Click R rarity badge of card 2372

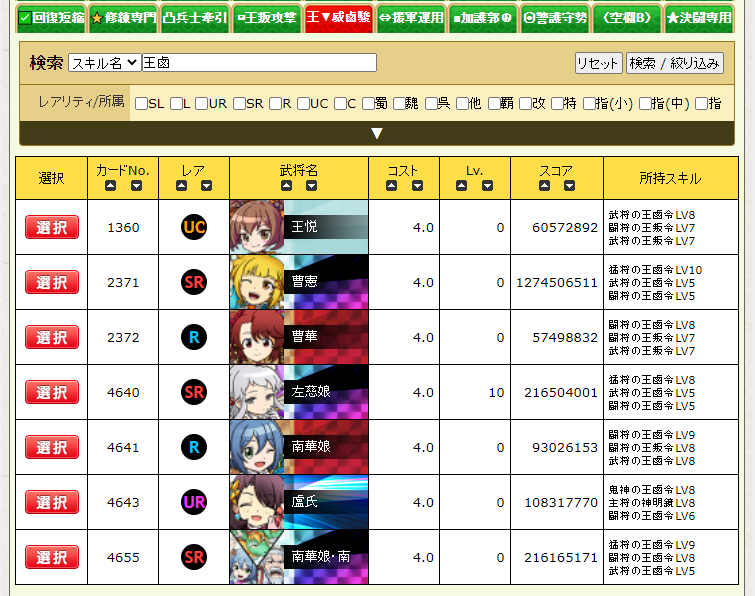pyautogui.click(x=194, y=337)
